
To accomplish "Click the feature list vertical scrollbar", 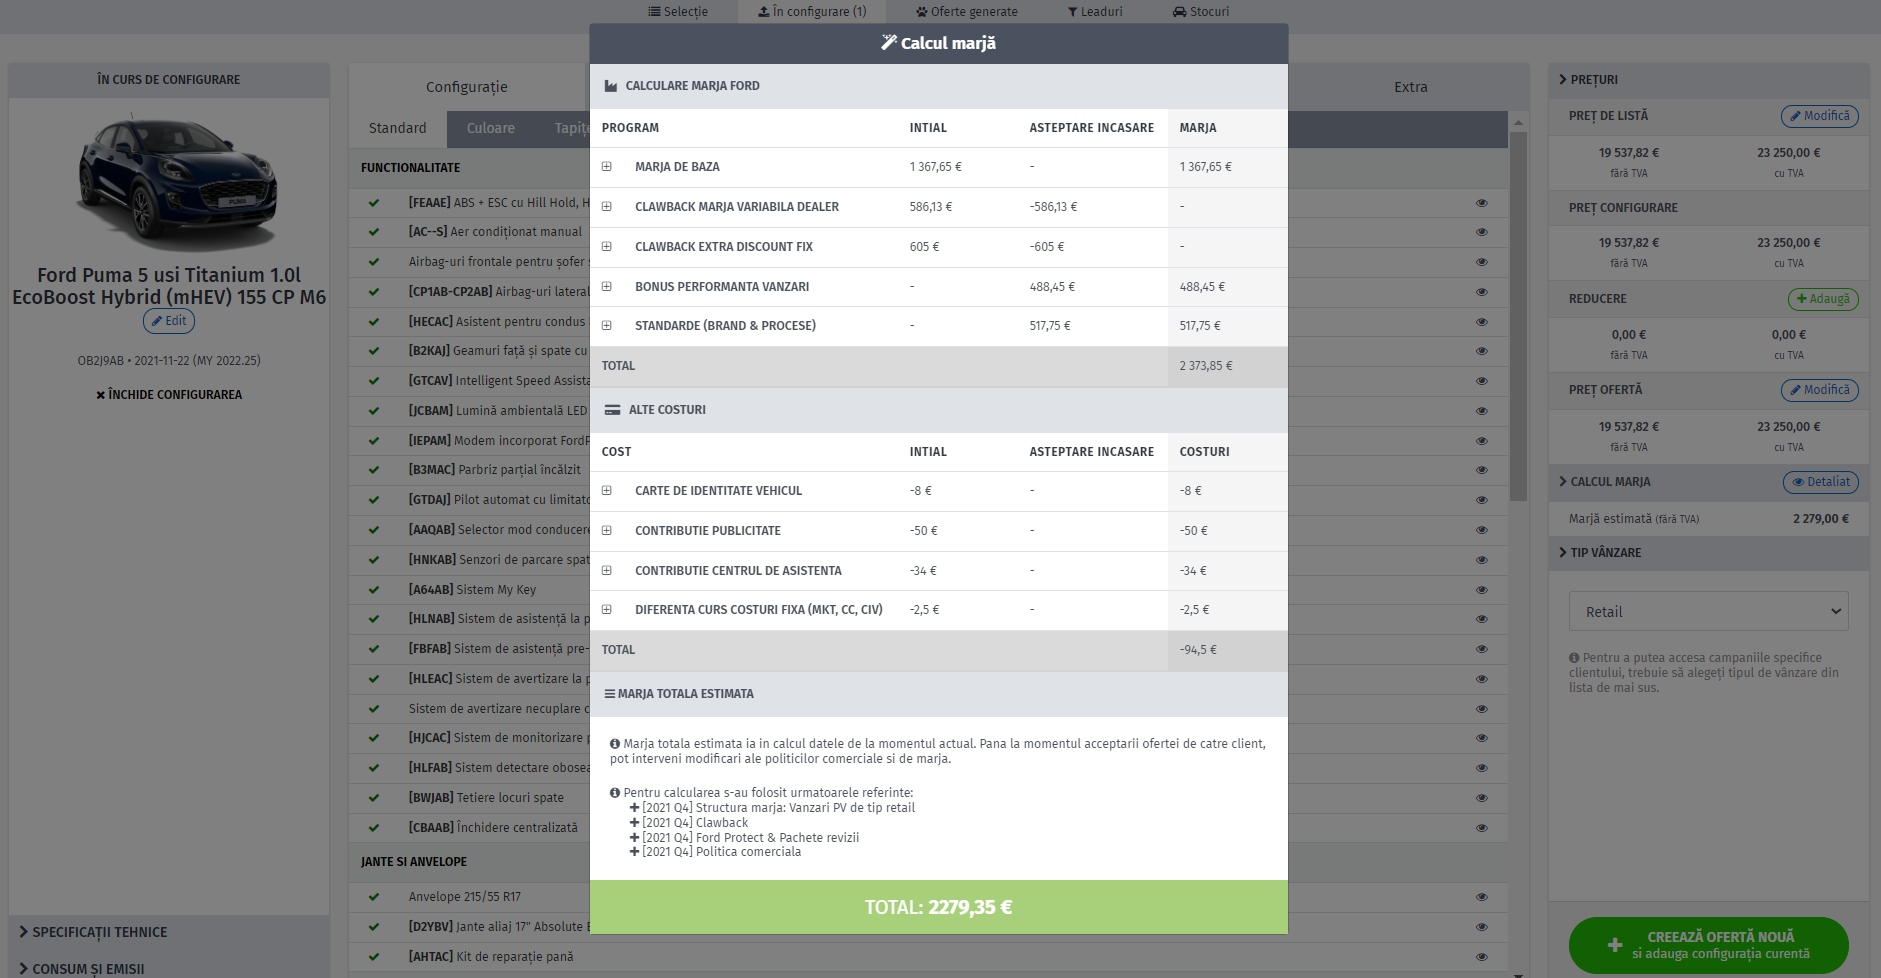I will (1518, 317).
